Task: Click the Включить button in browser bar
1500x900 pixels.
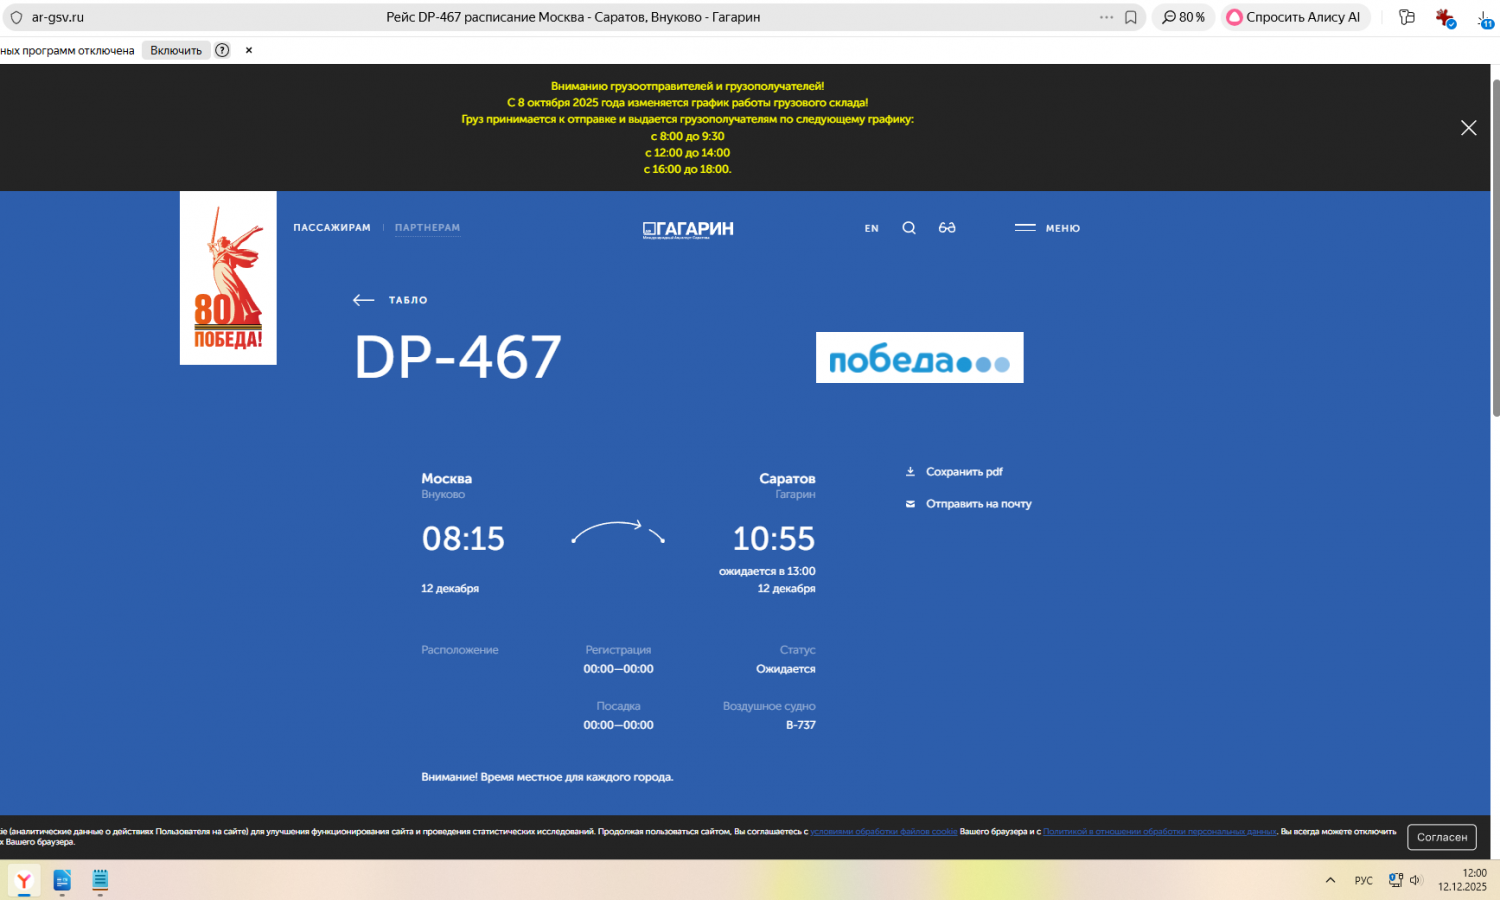Action: [176, 50]
